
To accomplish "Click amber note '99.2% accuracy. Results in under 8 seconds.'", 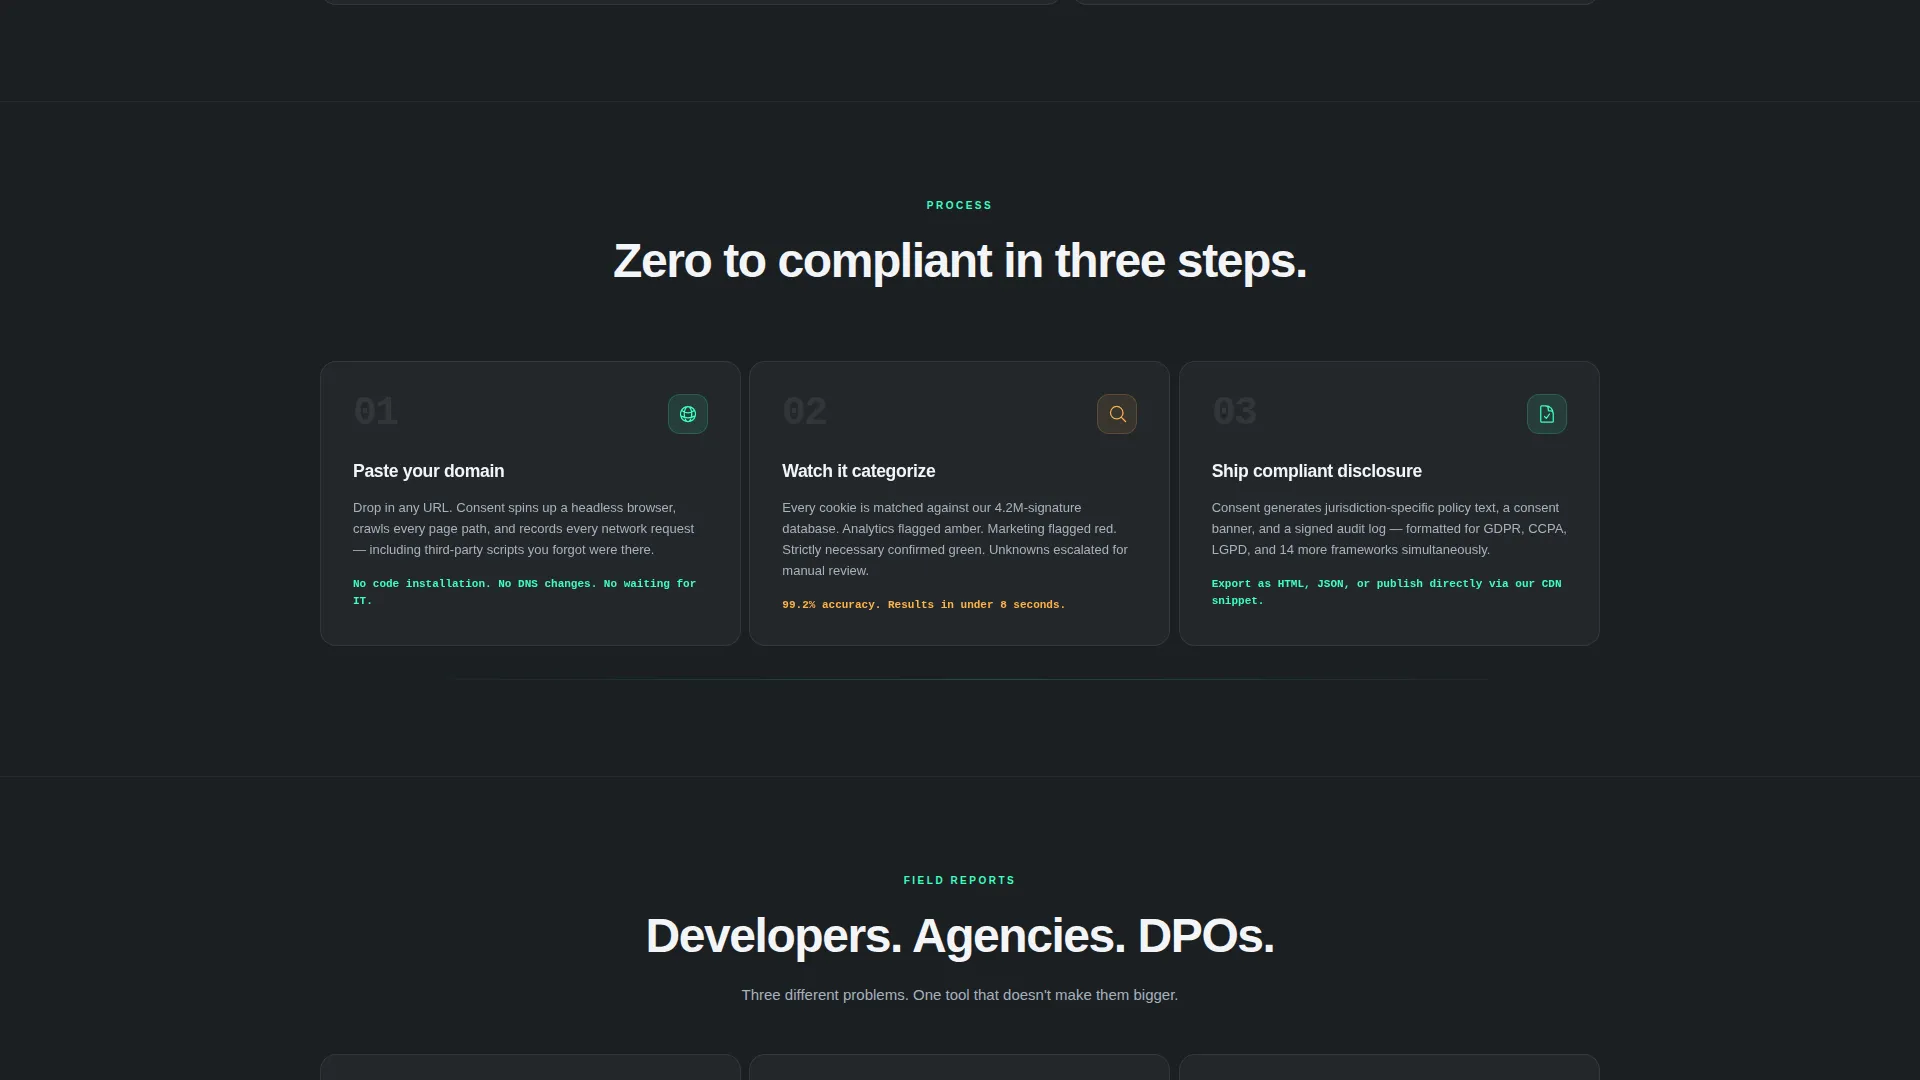I will (x=923, y=605).
